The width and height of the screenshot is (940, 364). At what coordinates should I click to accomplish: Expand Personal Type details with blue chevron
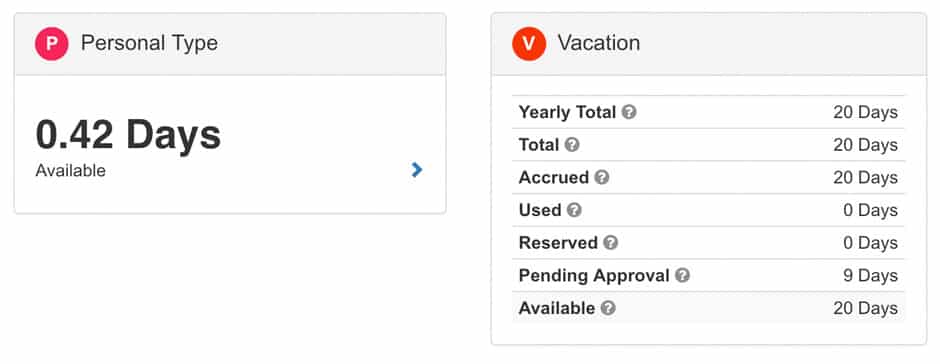pyautogui.click(x=417, y=170)
